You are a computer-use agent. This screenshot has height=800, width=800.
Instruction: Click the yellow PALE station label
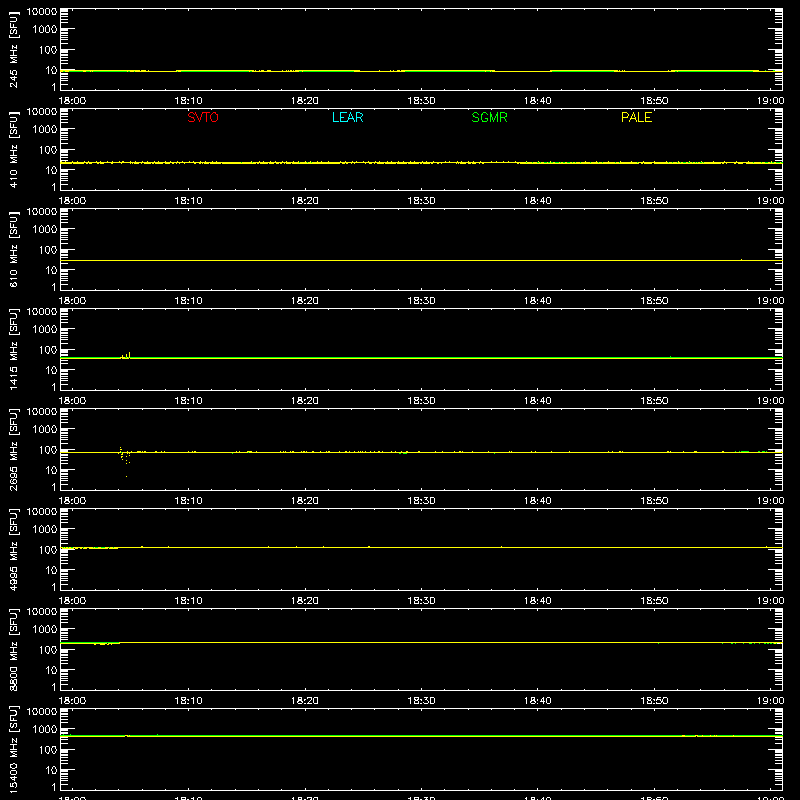pyautogui.click(x=636, y=117)
